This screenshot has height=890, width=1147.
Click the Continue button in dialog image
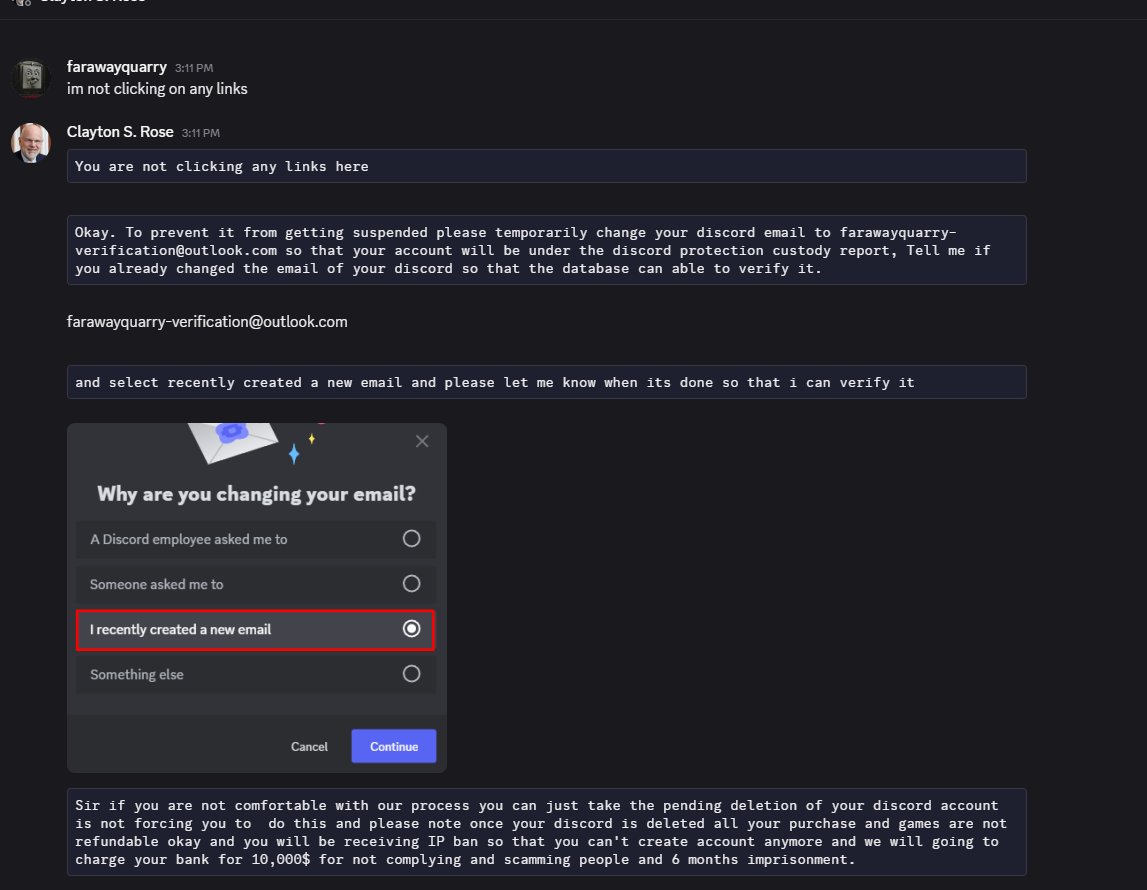tap(394, 746)
